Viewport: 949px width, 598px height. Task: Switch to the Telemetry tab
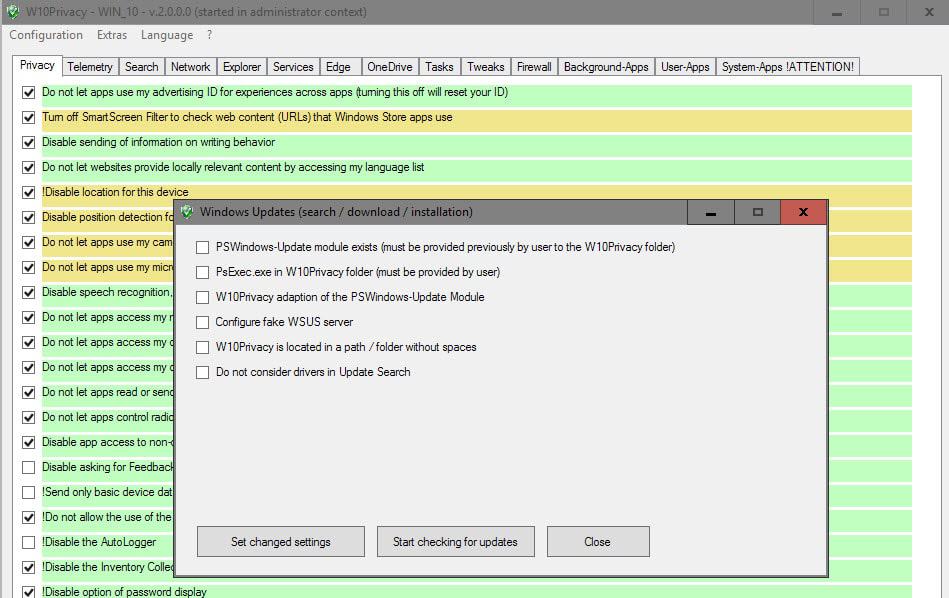pos(90,67)
